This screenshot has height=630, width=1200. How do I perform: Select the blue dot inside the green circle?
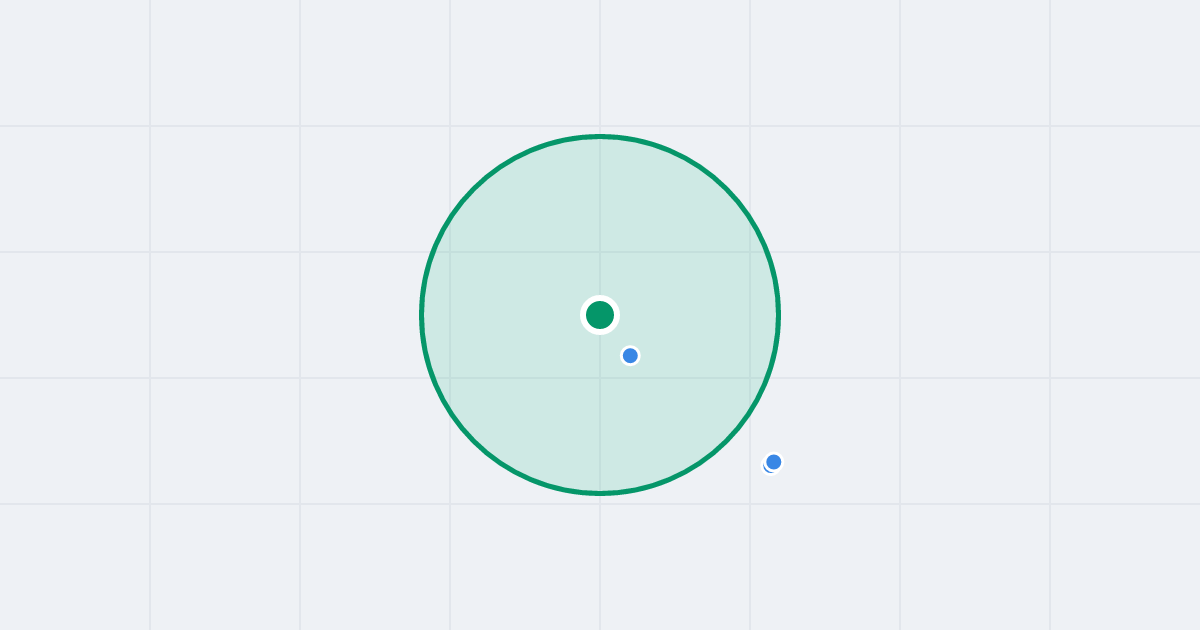[630, 355]
